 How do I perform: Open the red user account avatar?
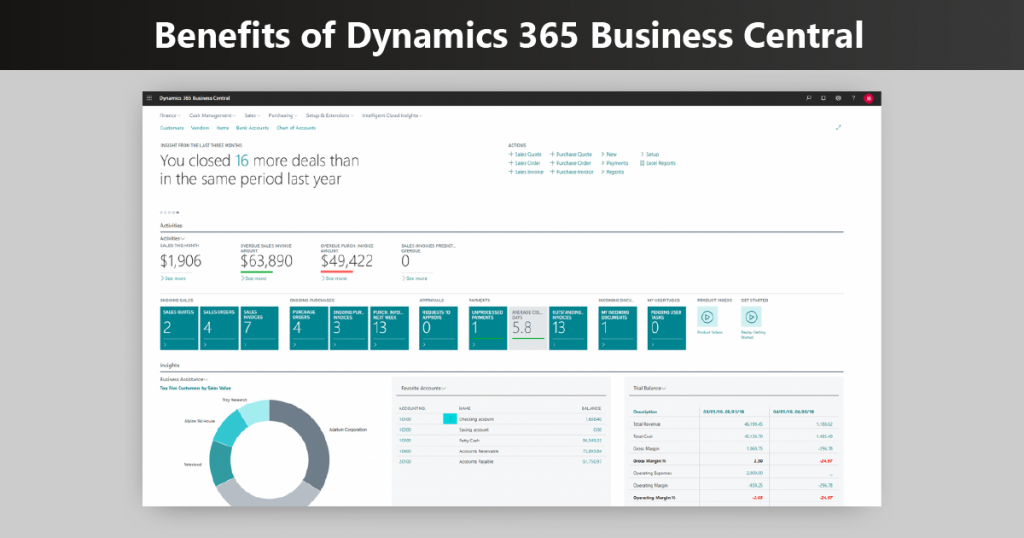tap(869, 98)
